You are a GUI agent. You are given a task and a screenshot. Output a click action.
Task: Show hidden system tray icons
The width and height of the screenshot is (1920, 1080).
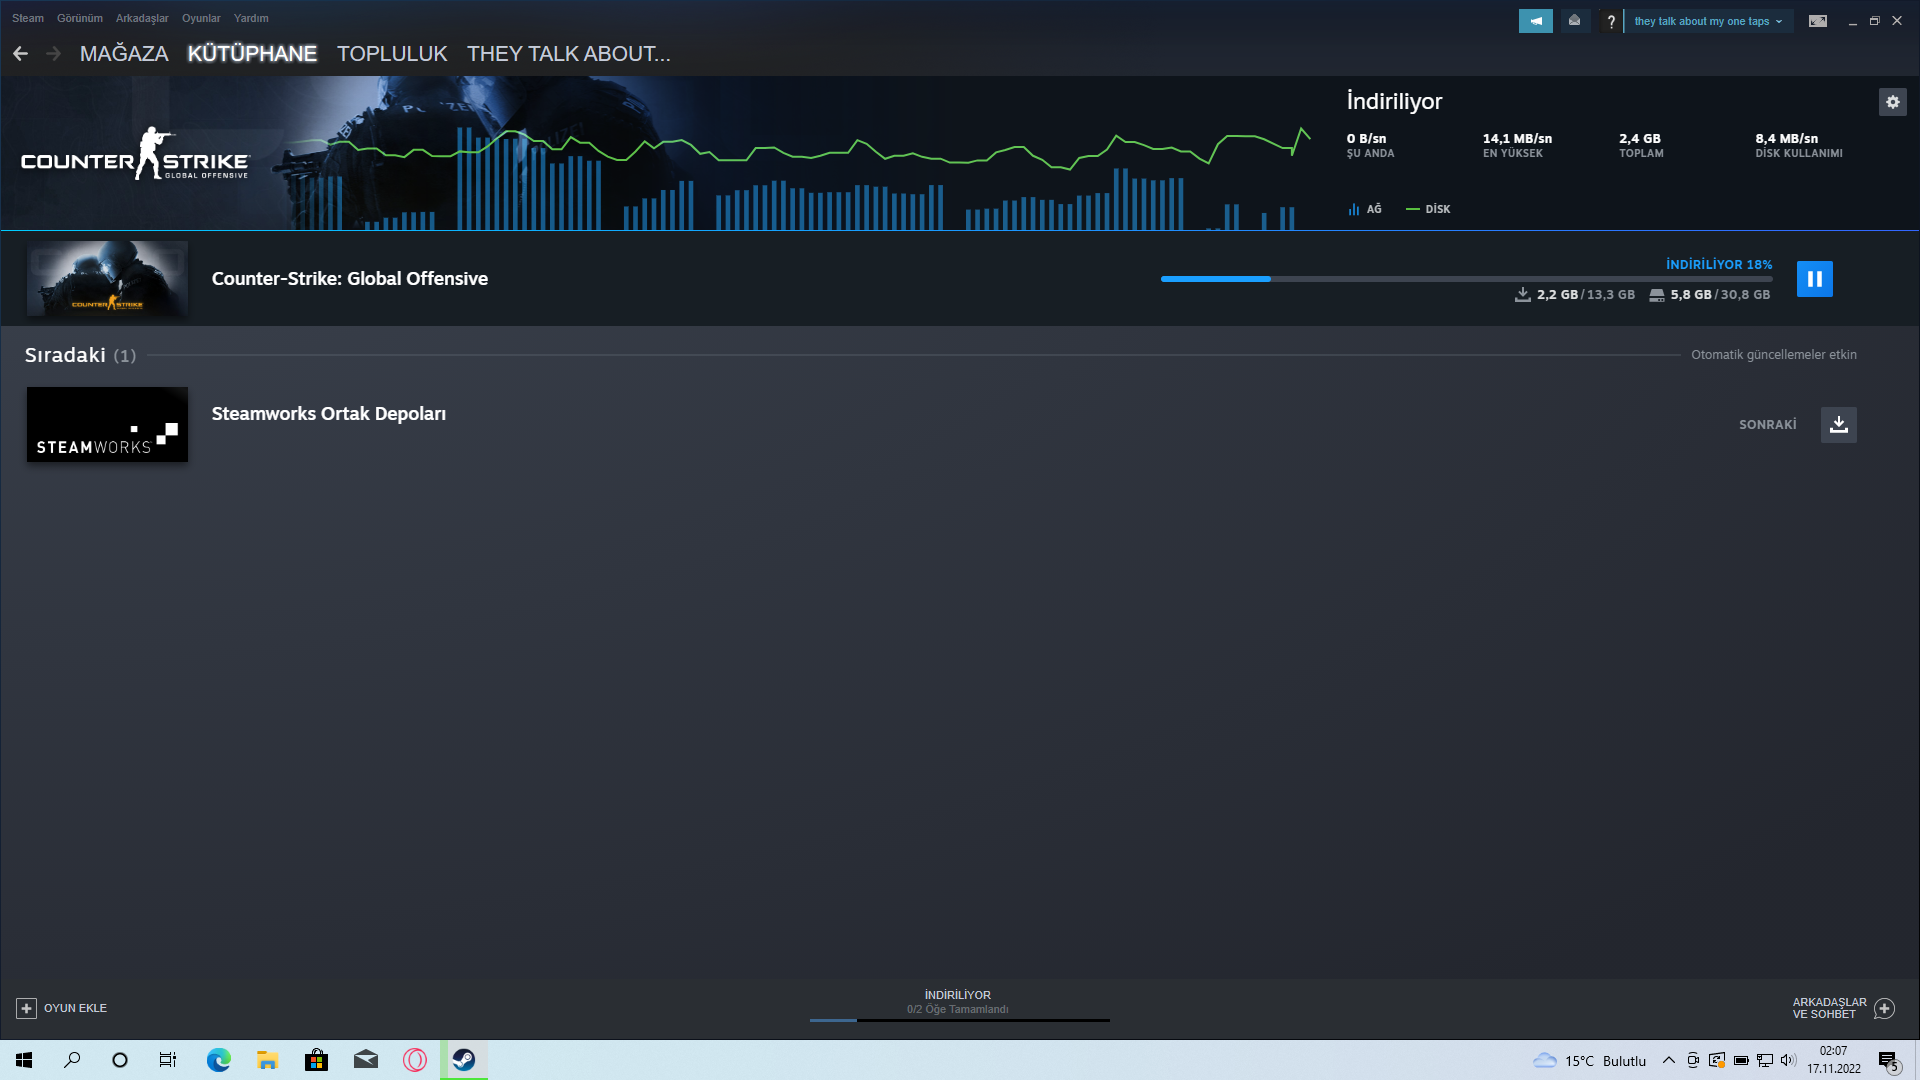pos(1668,1060)
